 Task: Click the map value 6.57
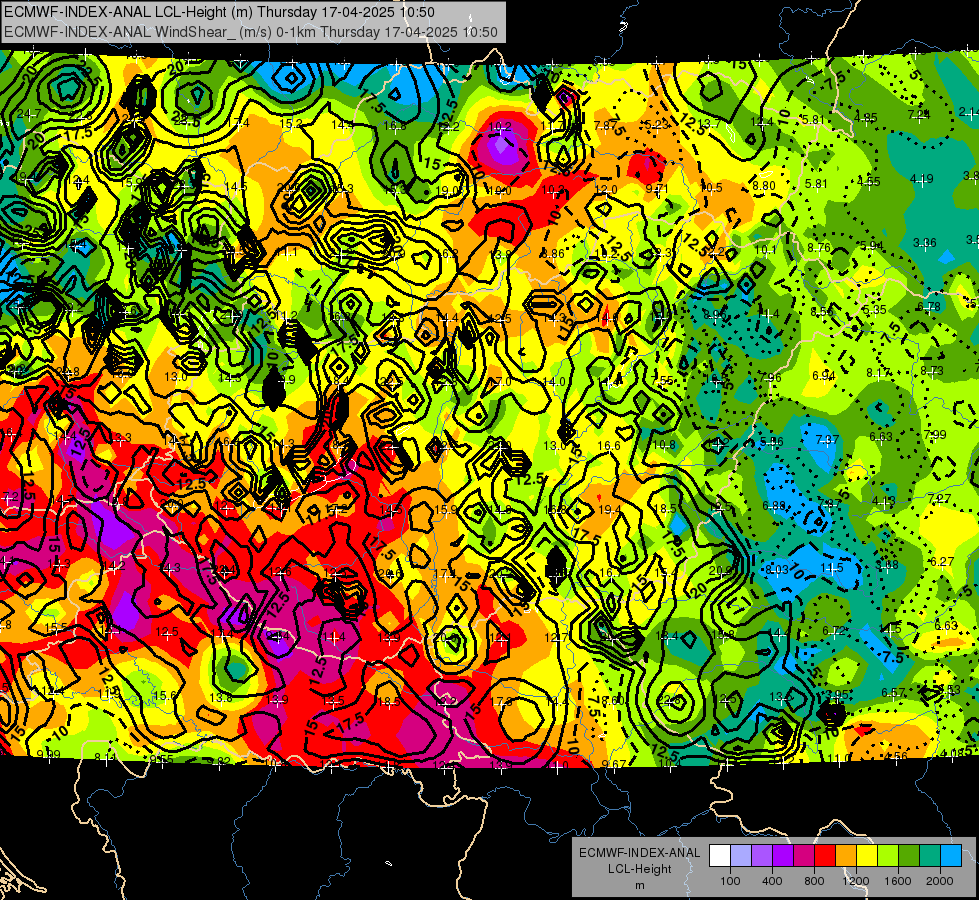tap(893, 692)
